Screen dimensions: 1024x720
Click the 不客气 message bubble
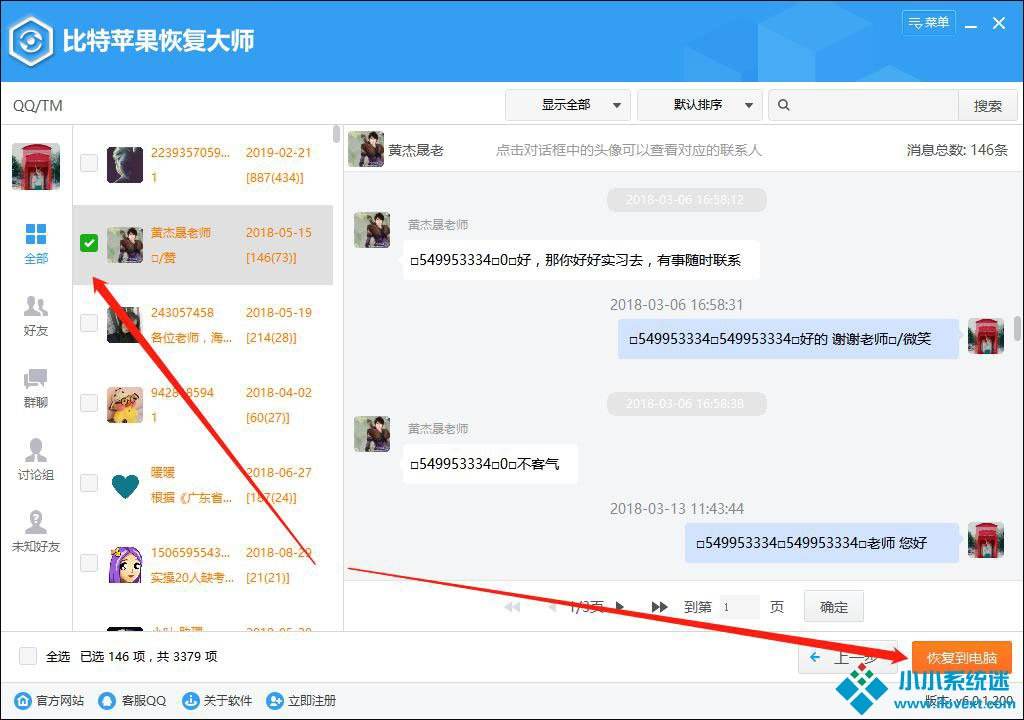(x=490, y=464)
